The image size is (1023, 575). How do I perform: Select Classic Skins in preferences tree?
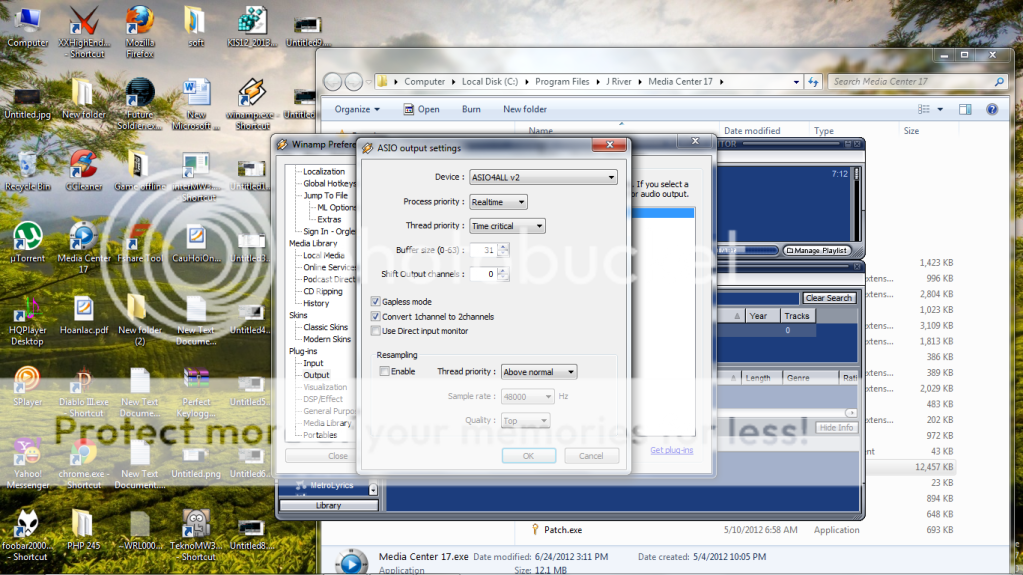(x=325, y=327)
